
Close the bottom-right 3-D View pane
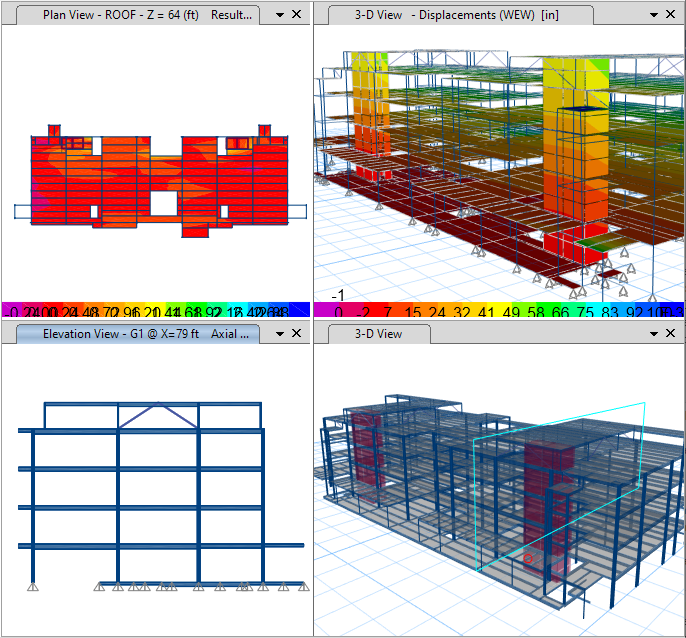pos(672,334)
